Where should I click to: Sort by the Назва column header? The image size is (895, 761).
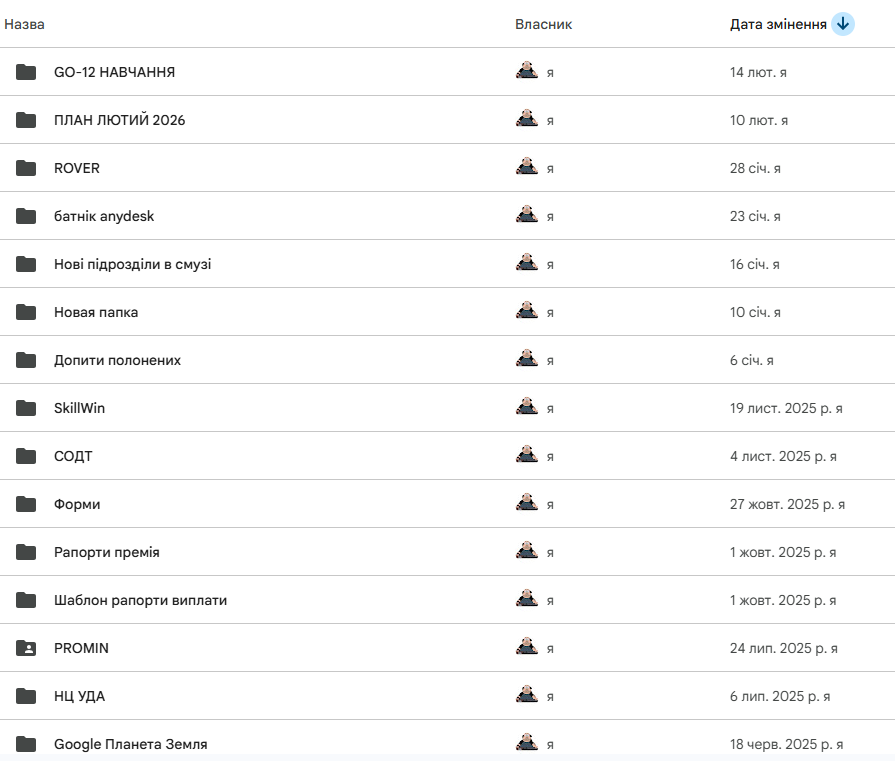point(25,24)
